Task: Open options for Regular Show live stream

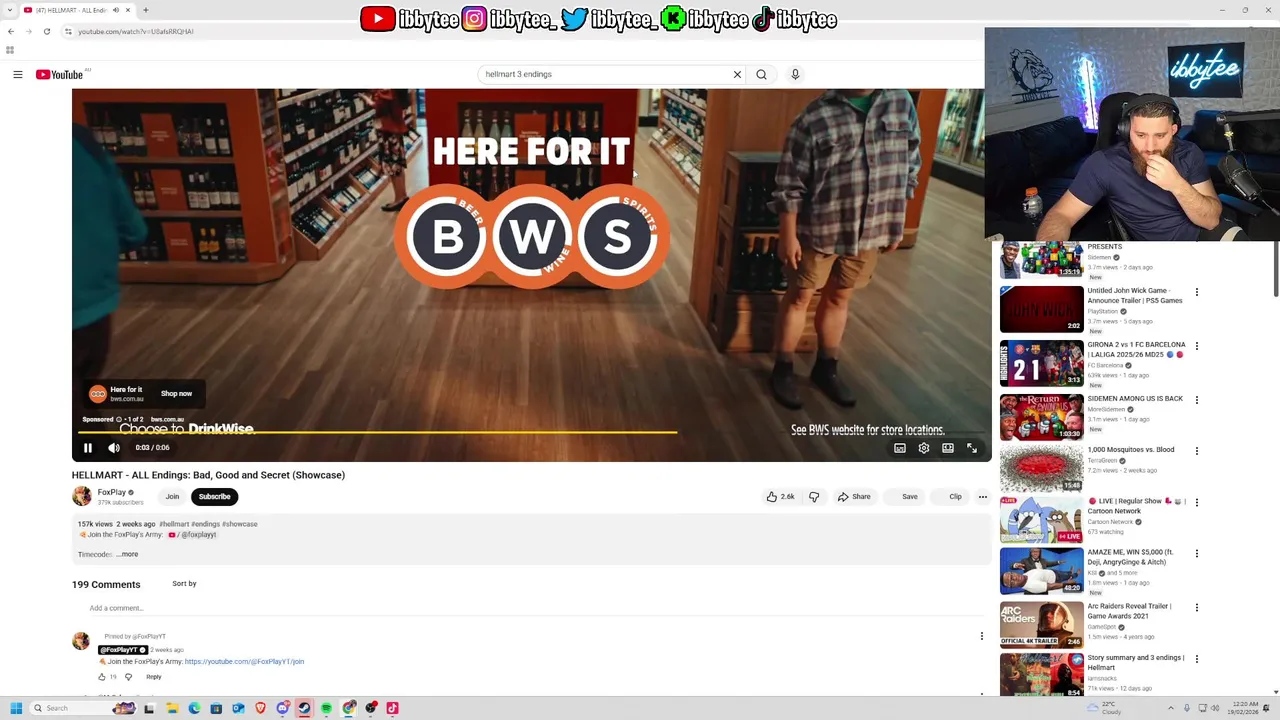Action: pyautogui.click(x=1197, y=503)
